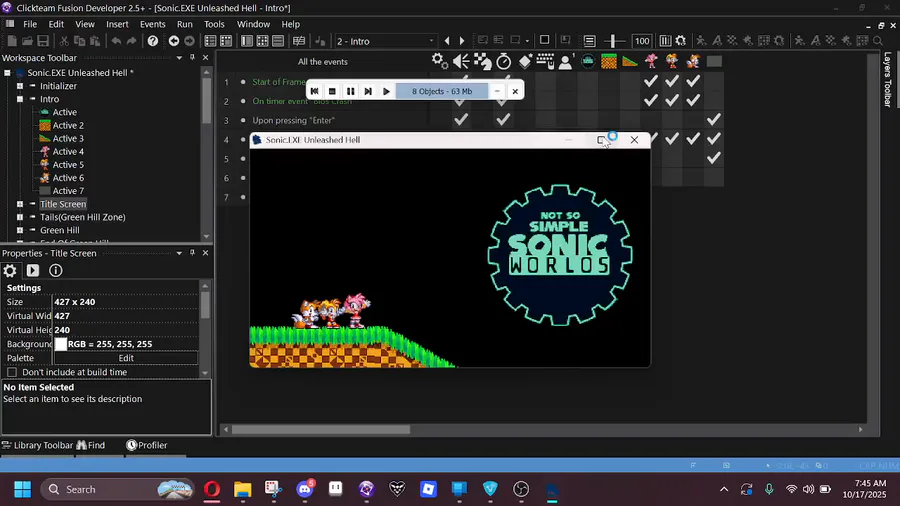Rewind the running preview to start

point(314,91)
